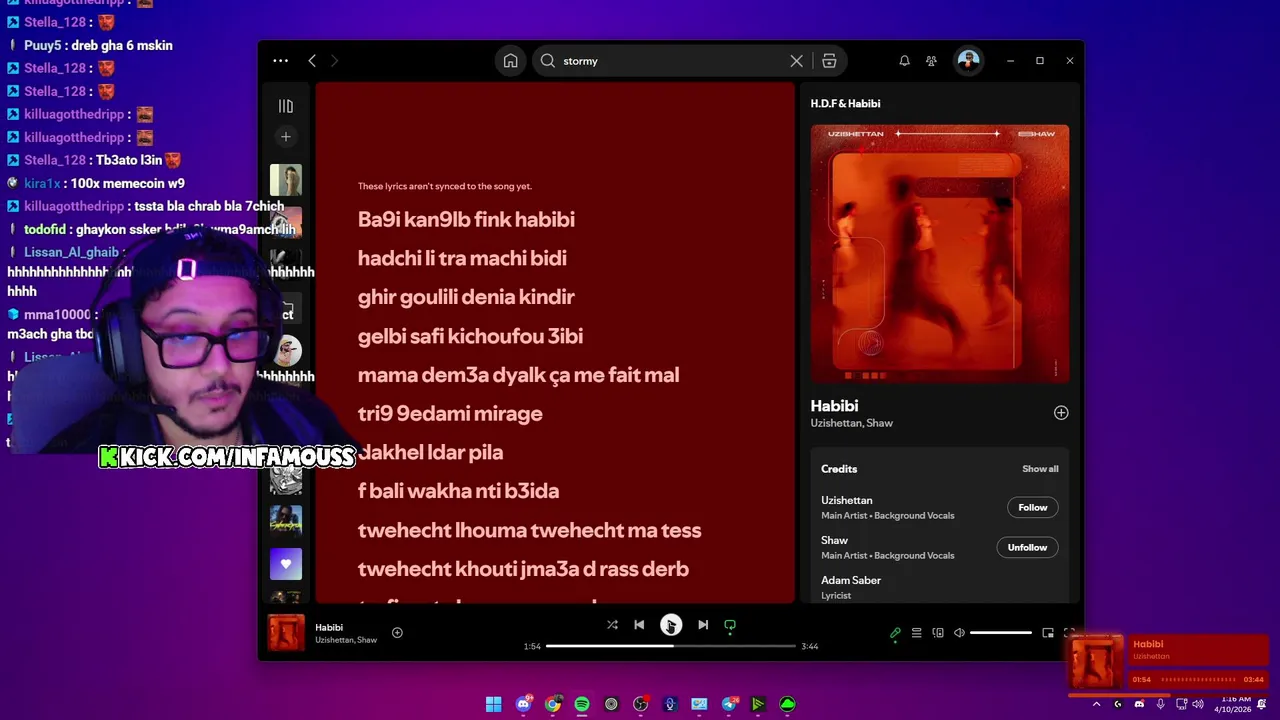Clear the "stormy" search text

point(796,61)
